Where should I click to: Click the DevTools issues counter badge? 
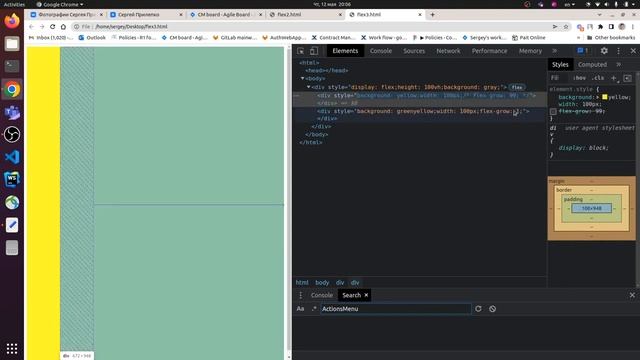point(582,51)
